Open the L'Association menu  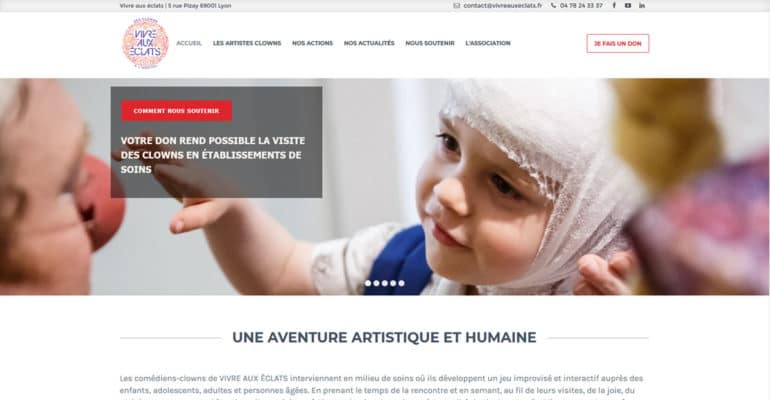(x=488, y=43)
